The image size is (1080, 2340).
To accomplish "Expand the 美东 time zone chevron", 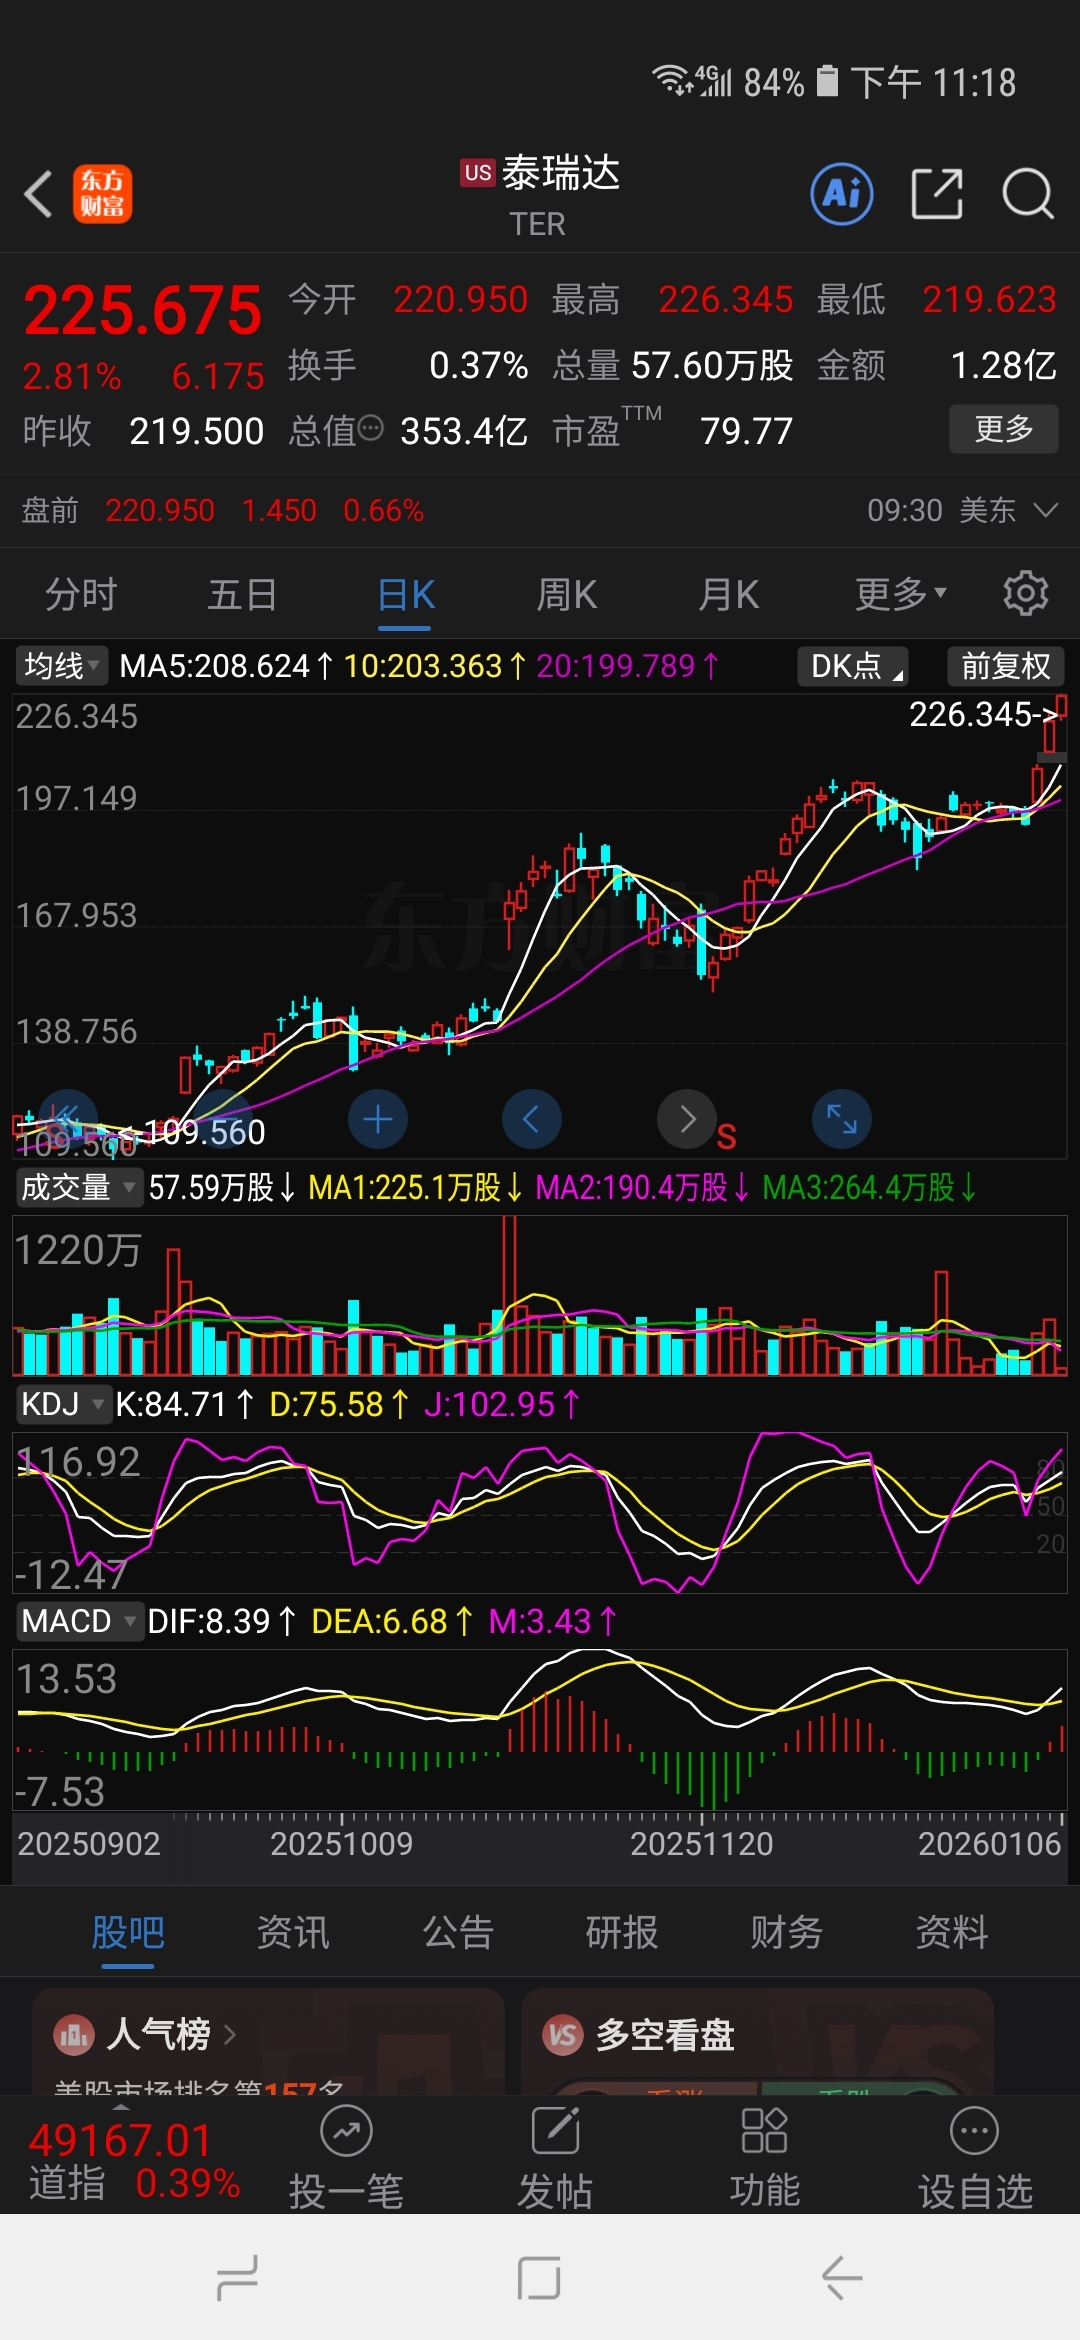I will click(1045, 510).
